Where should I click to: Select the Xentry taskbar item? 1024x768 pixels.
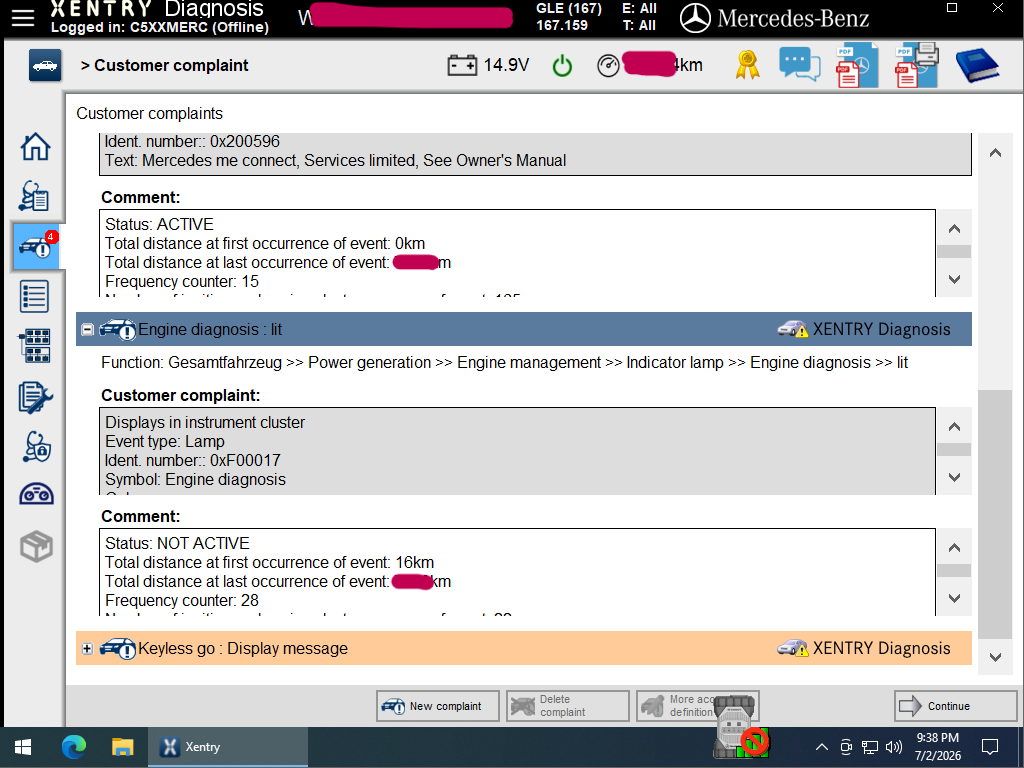[228, 746]
